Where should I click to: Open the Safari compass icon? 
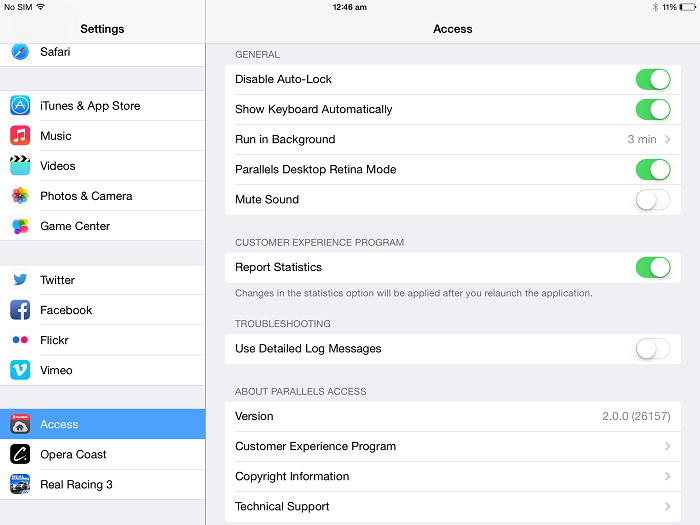pyautogui.click(x=20, y=52)
